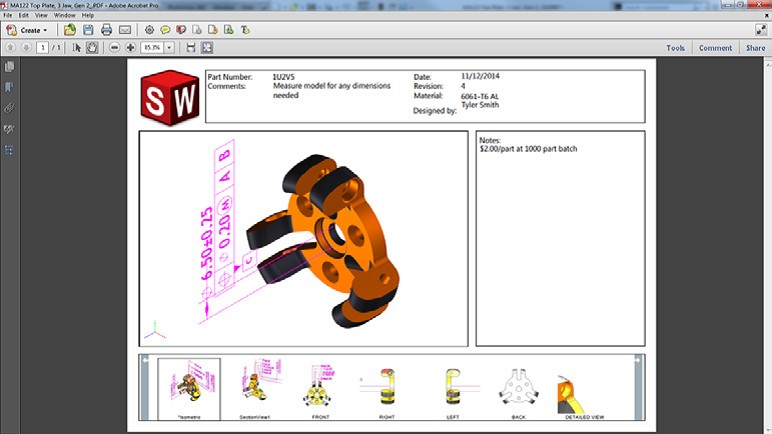Open the Create dropdown

(x=32, y=30)
